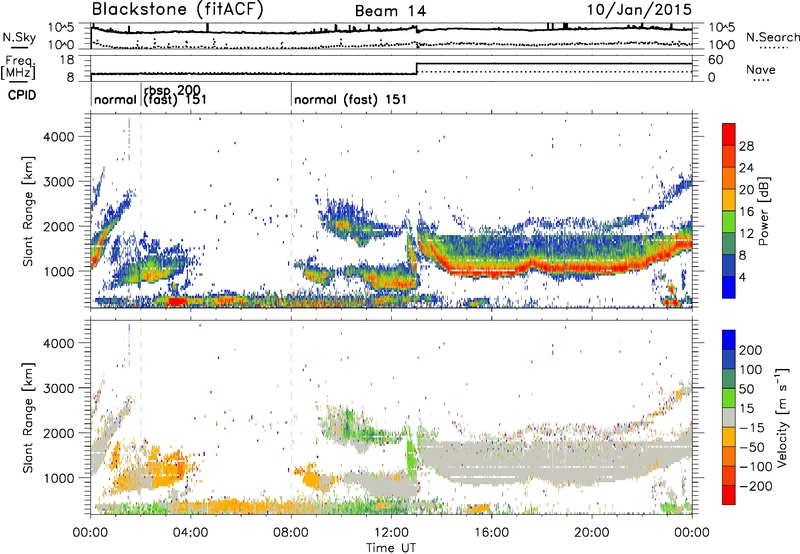Click the date "10/Jan/2015"
This screenshot has width=800, height=554.
click(639, 10)
